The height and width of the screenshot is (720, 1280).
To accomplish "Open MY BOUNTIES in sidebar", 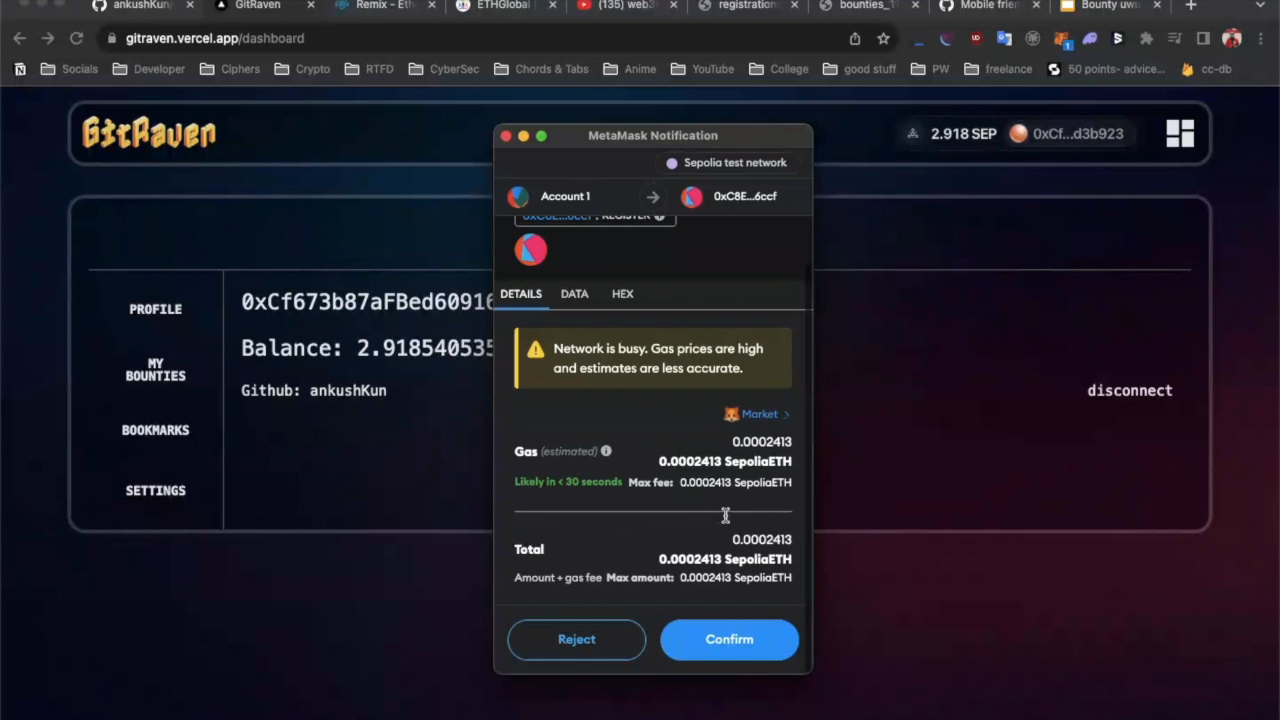I will 155,370.
